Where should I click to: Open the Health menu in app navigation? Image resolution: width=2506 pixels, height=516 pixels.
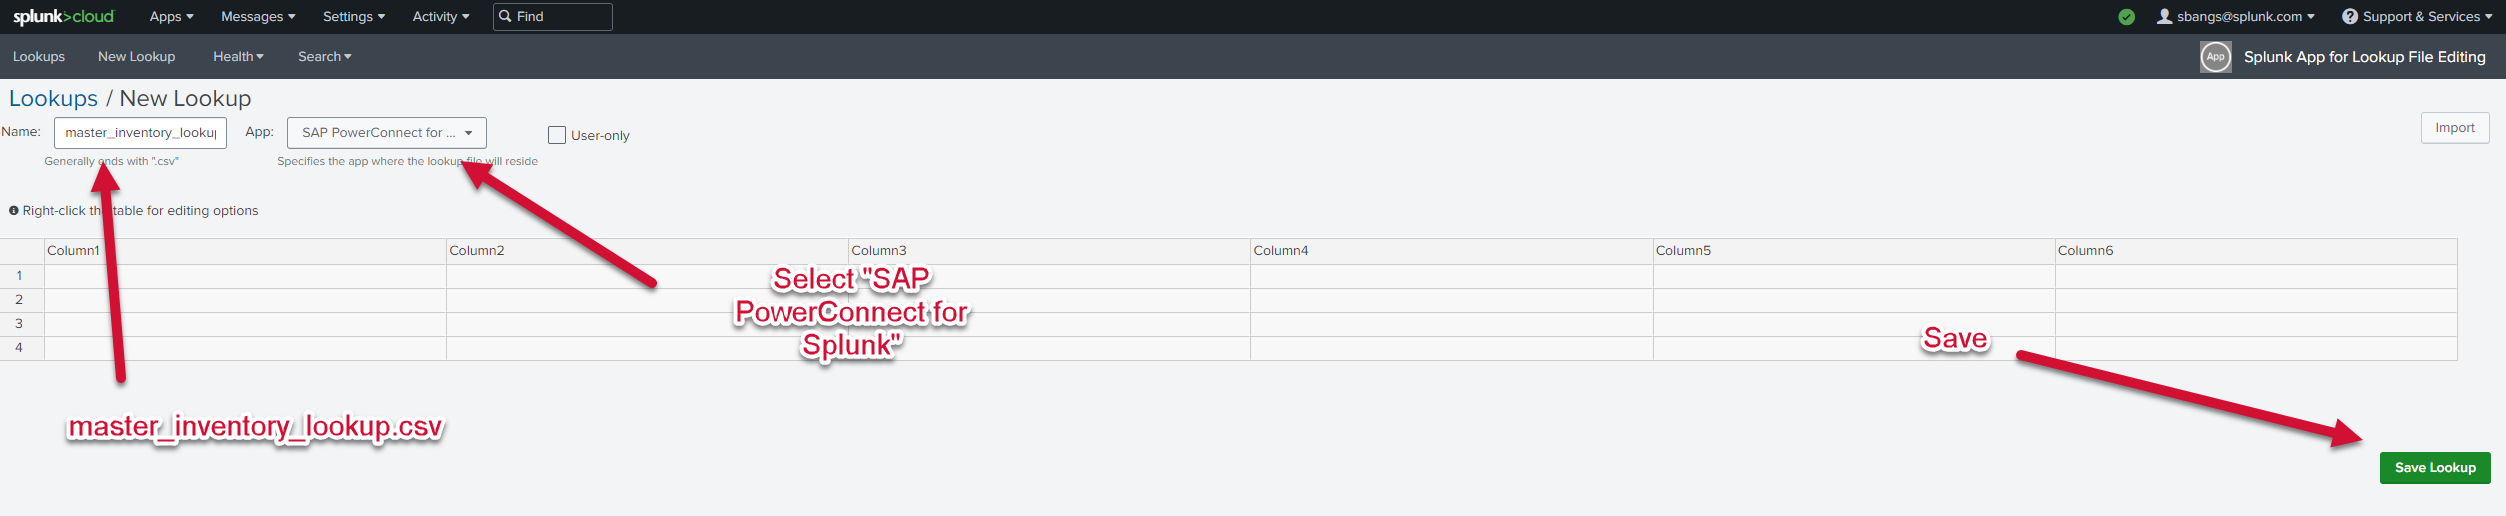point(238,57)
